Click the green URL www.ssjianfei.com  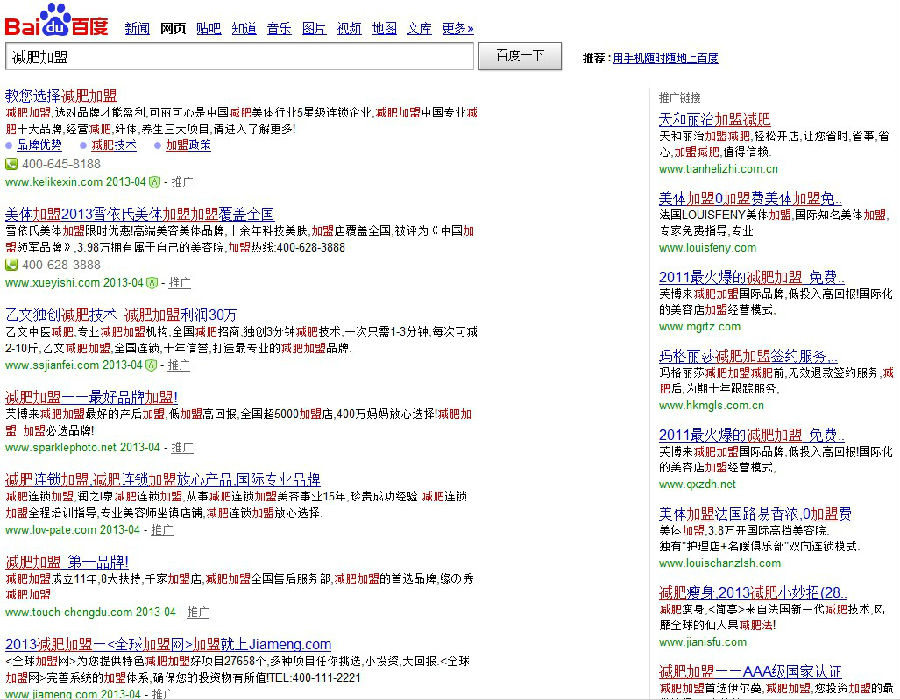[x=52, y=365]
